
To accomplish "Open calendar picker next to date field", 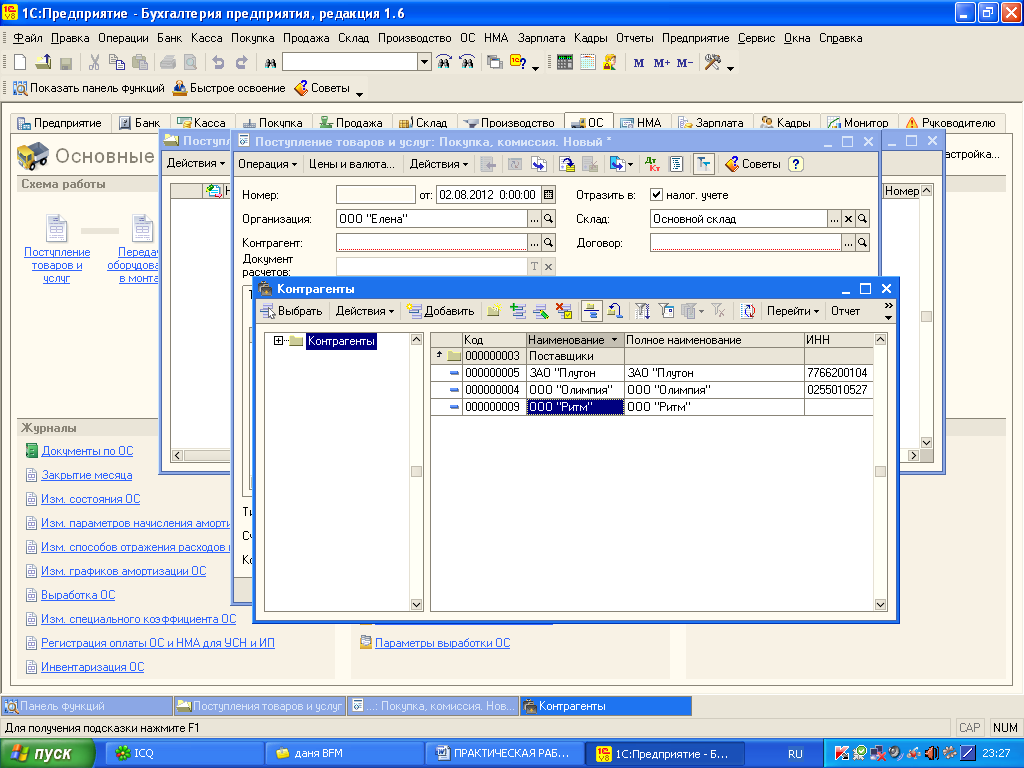I will (549, 195).
